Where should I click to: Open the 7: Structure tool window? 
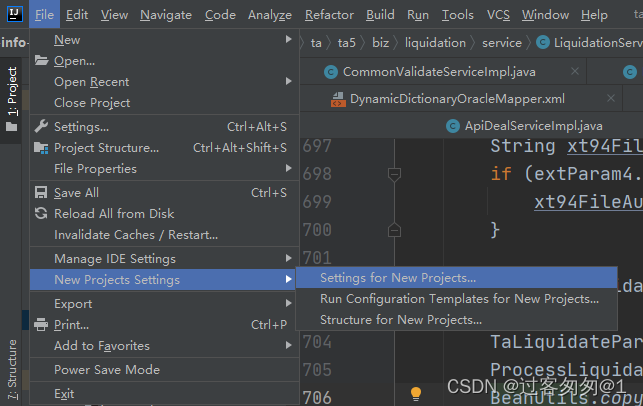coord(12,370)
